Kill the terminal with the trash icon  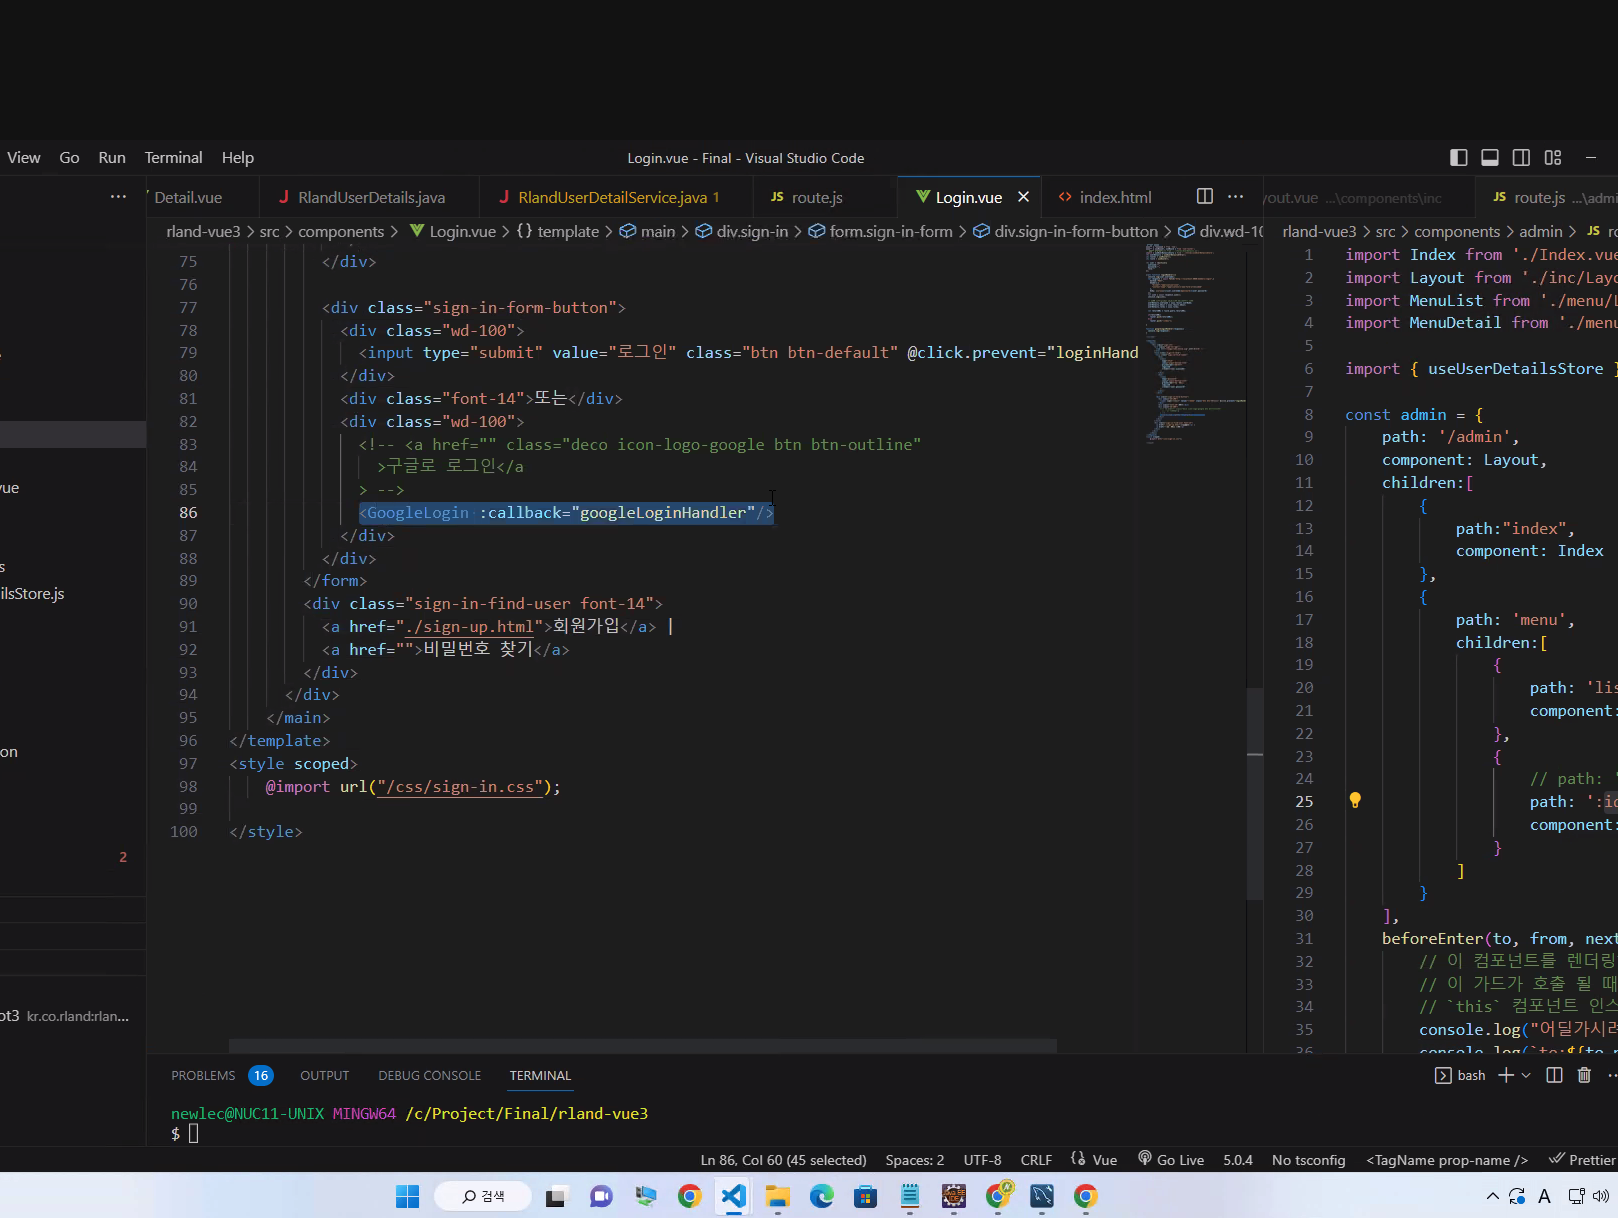tap(1584, 1075)
